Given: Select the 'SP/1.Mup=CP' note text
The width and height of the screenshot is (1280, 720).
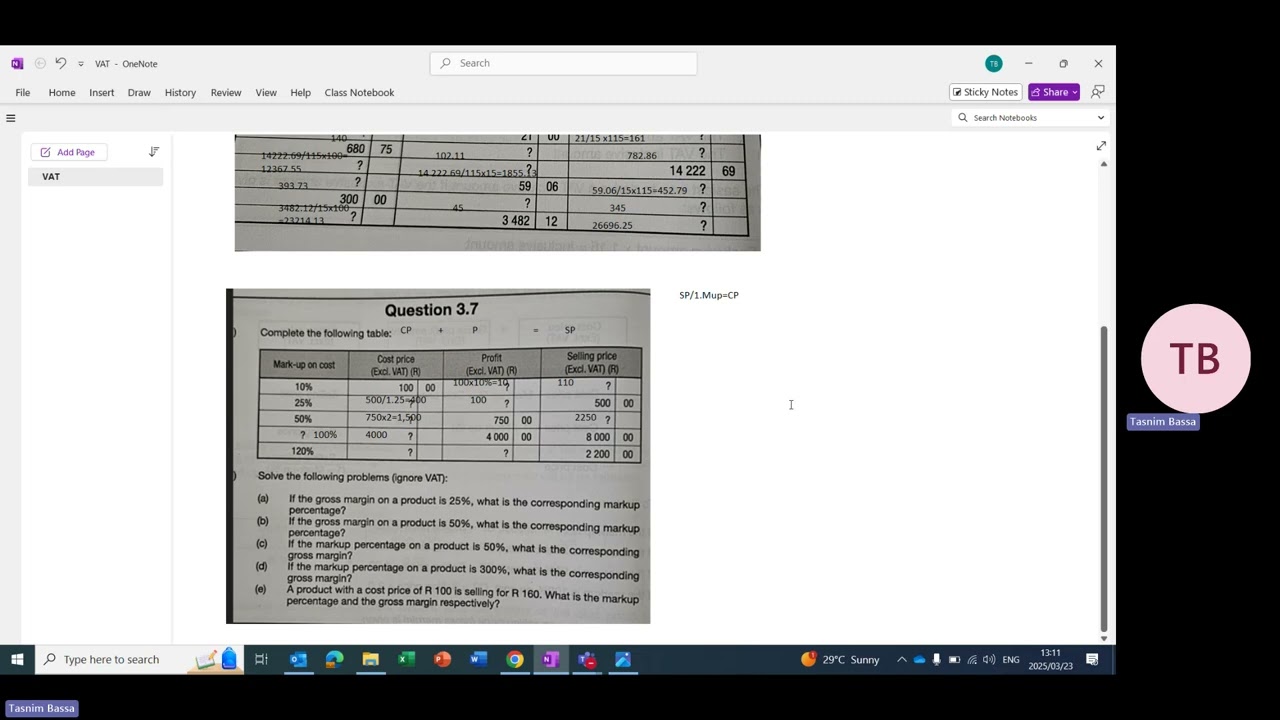Looking at the screenshot, I should tap(709, 295).
